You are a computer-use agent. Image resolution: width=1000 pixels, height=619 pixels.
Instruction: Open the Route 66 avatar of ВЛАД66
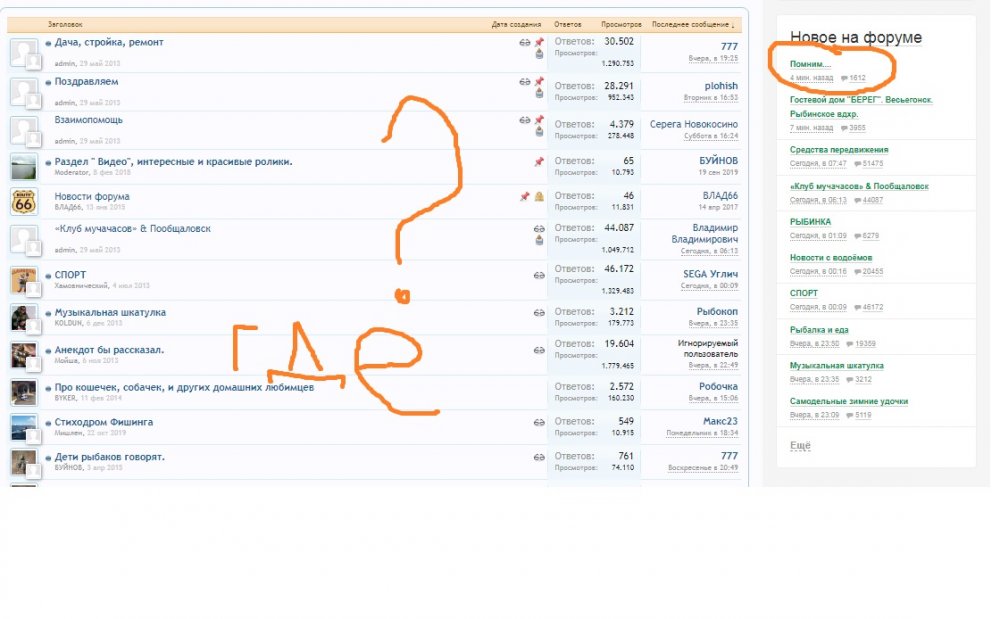click(x=24, y=201)
